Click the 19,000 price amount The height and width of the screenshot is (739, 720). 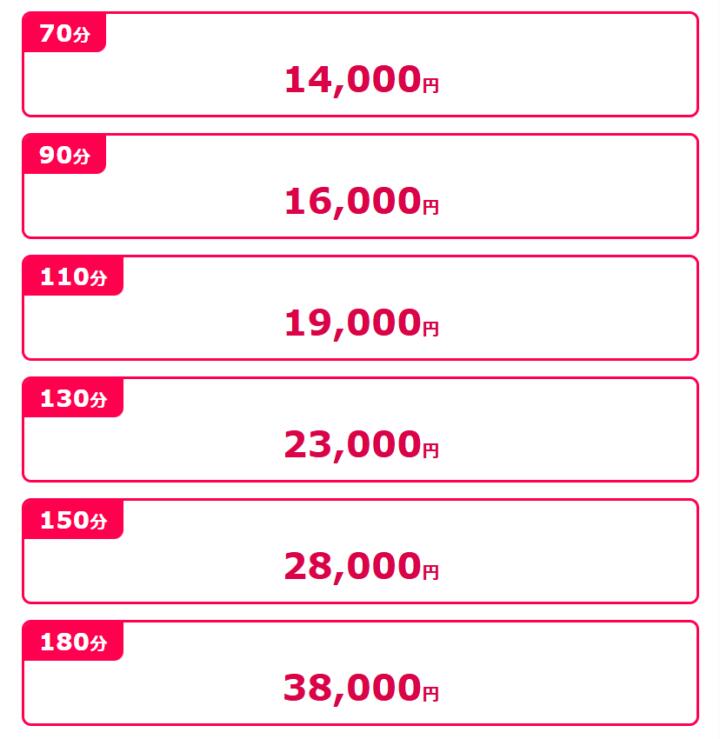(351, 324)
